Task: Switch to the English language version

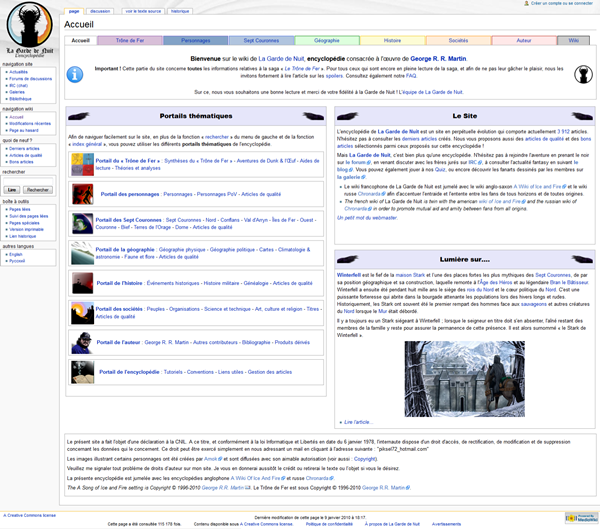Action: click(16, 254)
